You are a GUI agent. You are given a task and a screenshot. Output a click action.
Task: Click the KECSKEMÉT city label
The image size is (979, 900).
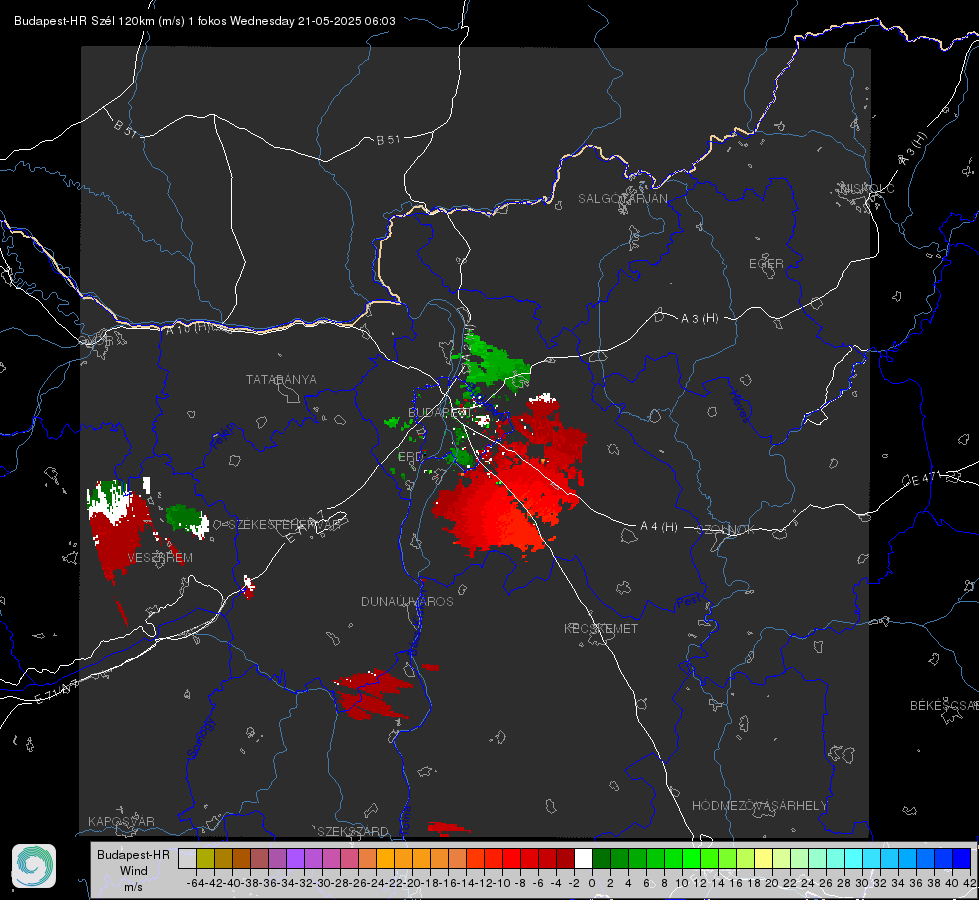coord(601,629)
